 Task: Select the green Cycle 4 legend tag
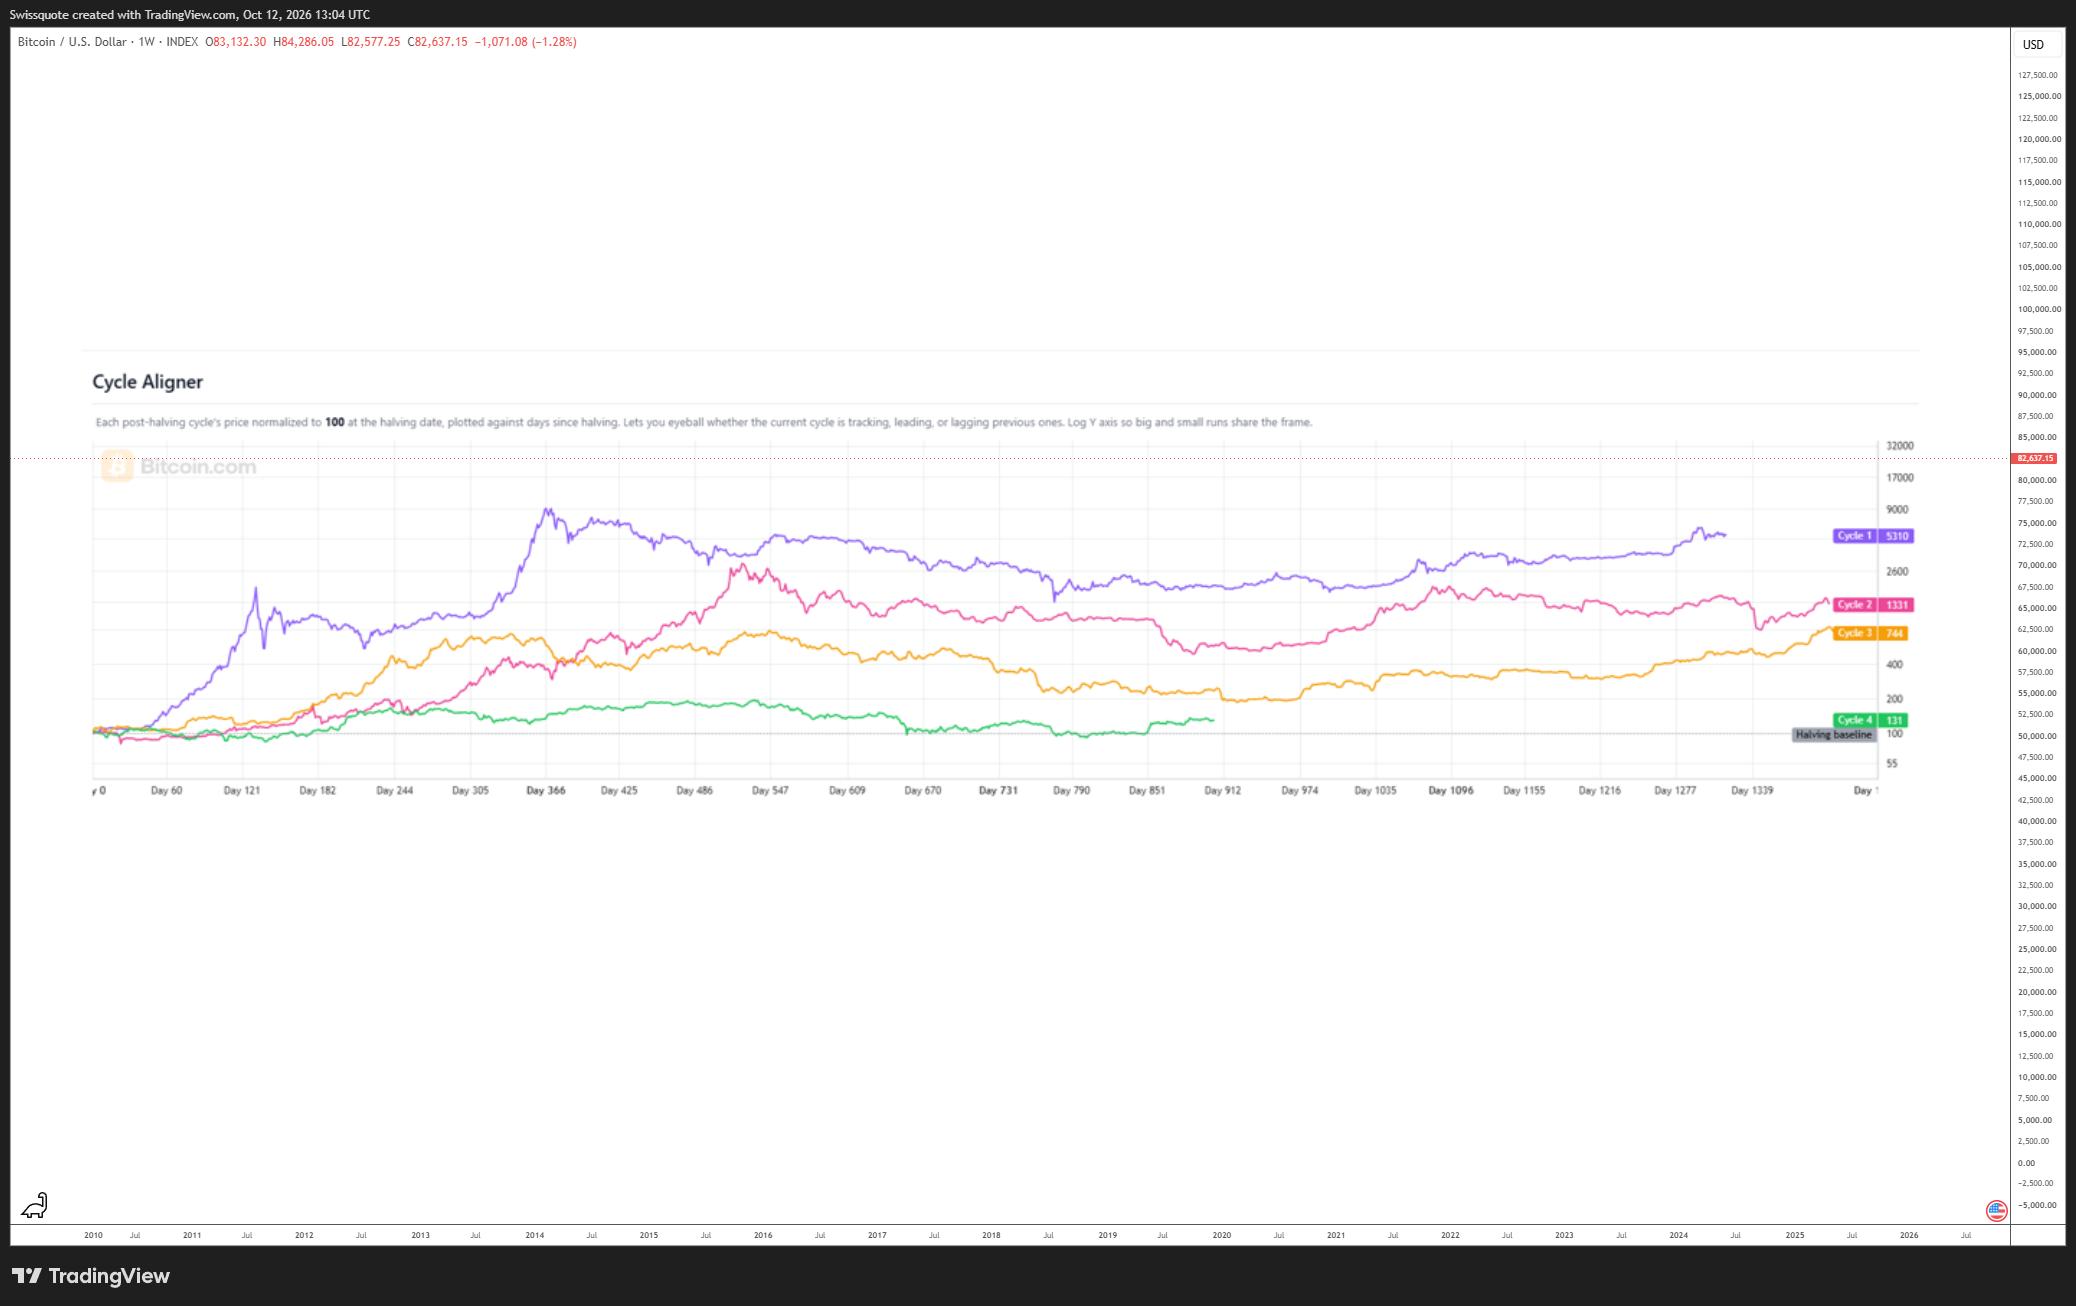[x=1855, y=720]
